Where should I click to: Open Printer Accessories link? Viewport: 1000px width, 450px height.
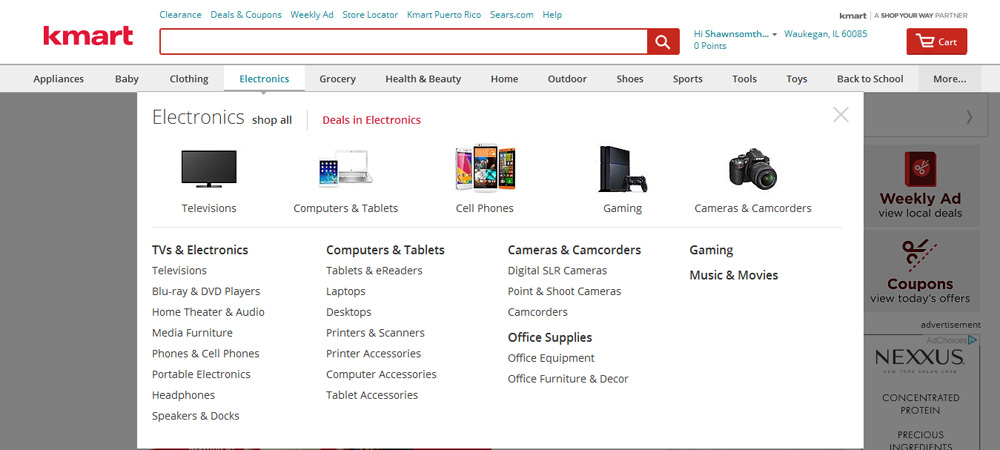pyautogui.click(x=373, y=354)
